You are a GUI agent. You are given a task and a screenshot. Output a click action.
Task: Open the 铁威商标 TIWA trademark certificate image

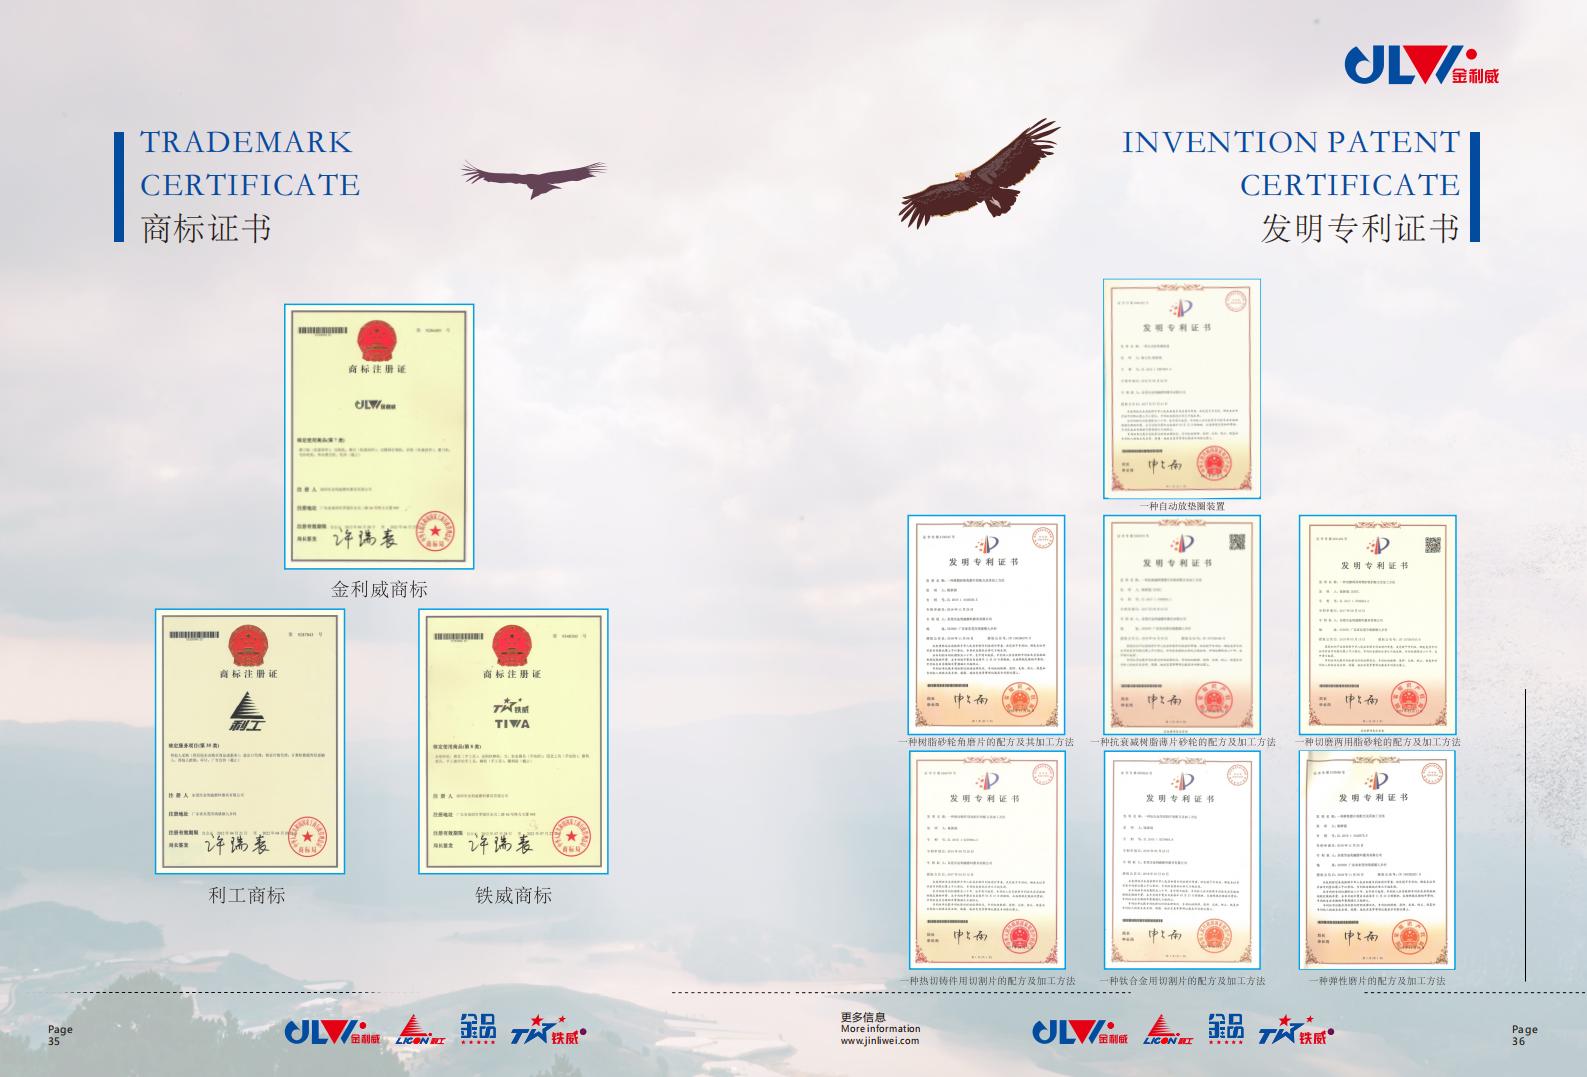tap(513, 741)
